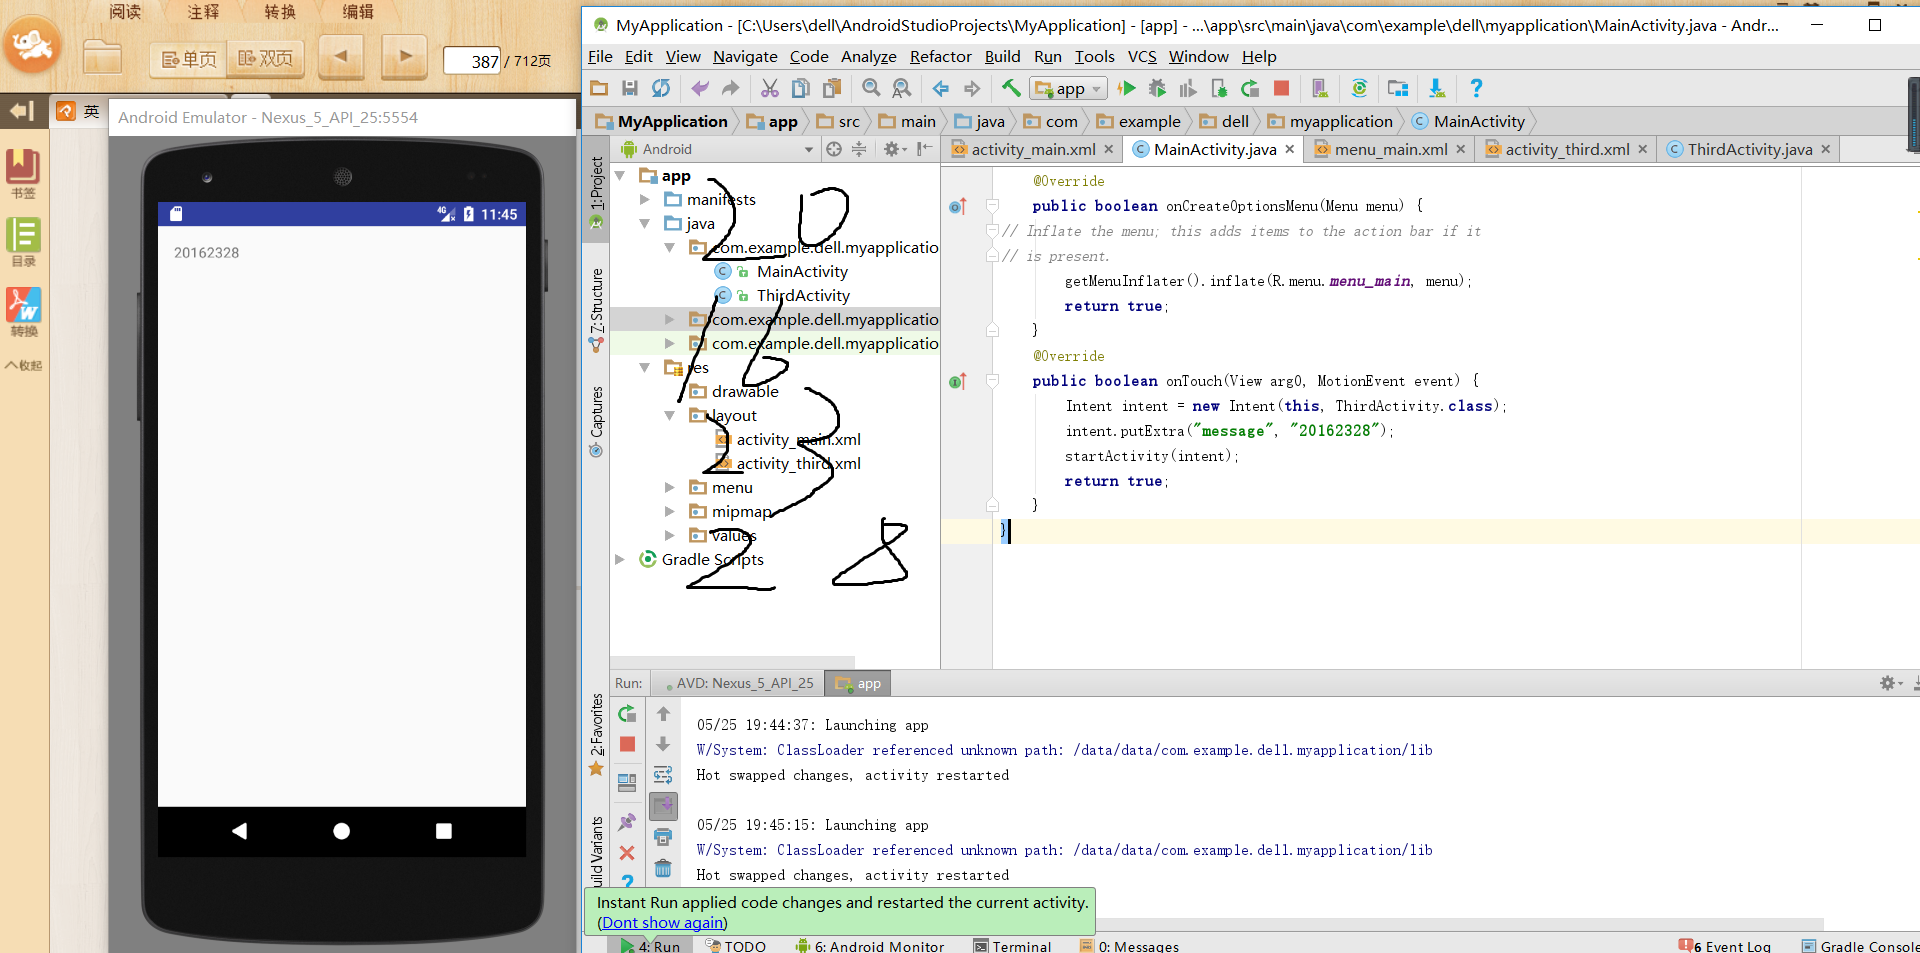Viewport: 1920px width, 953px height.
Task: Click the green Run app icon
Action: tap(1127, 88)
